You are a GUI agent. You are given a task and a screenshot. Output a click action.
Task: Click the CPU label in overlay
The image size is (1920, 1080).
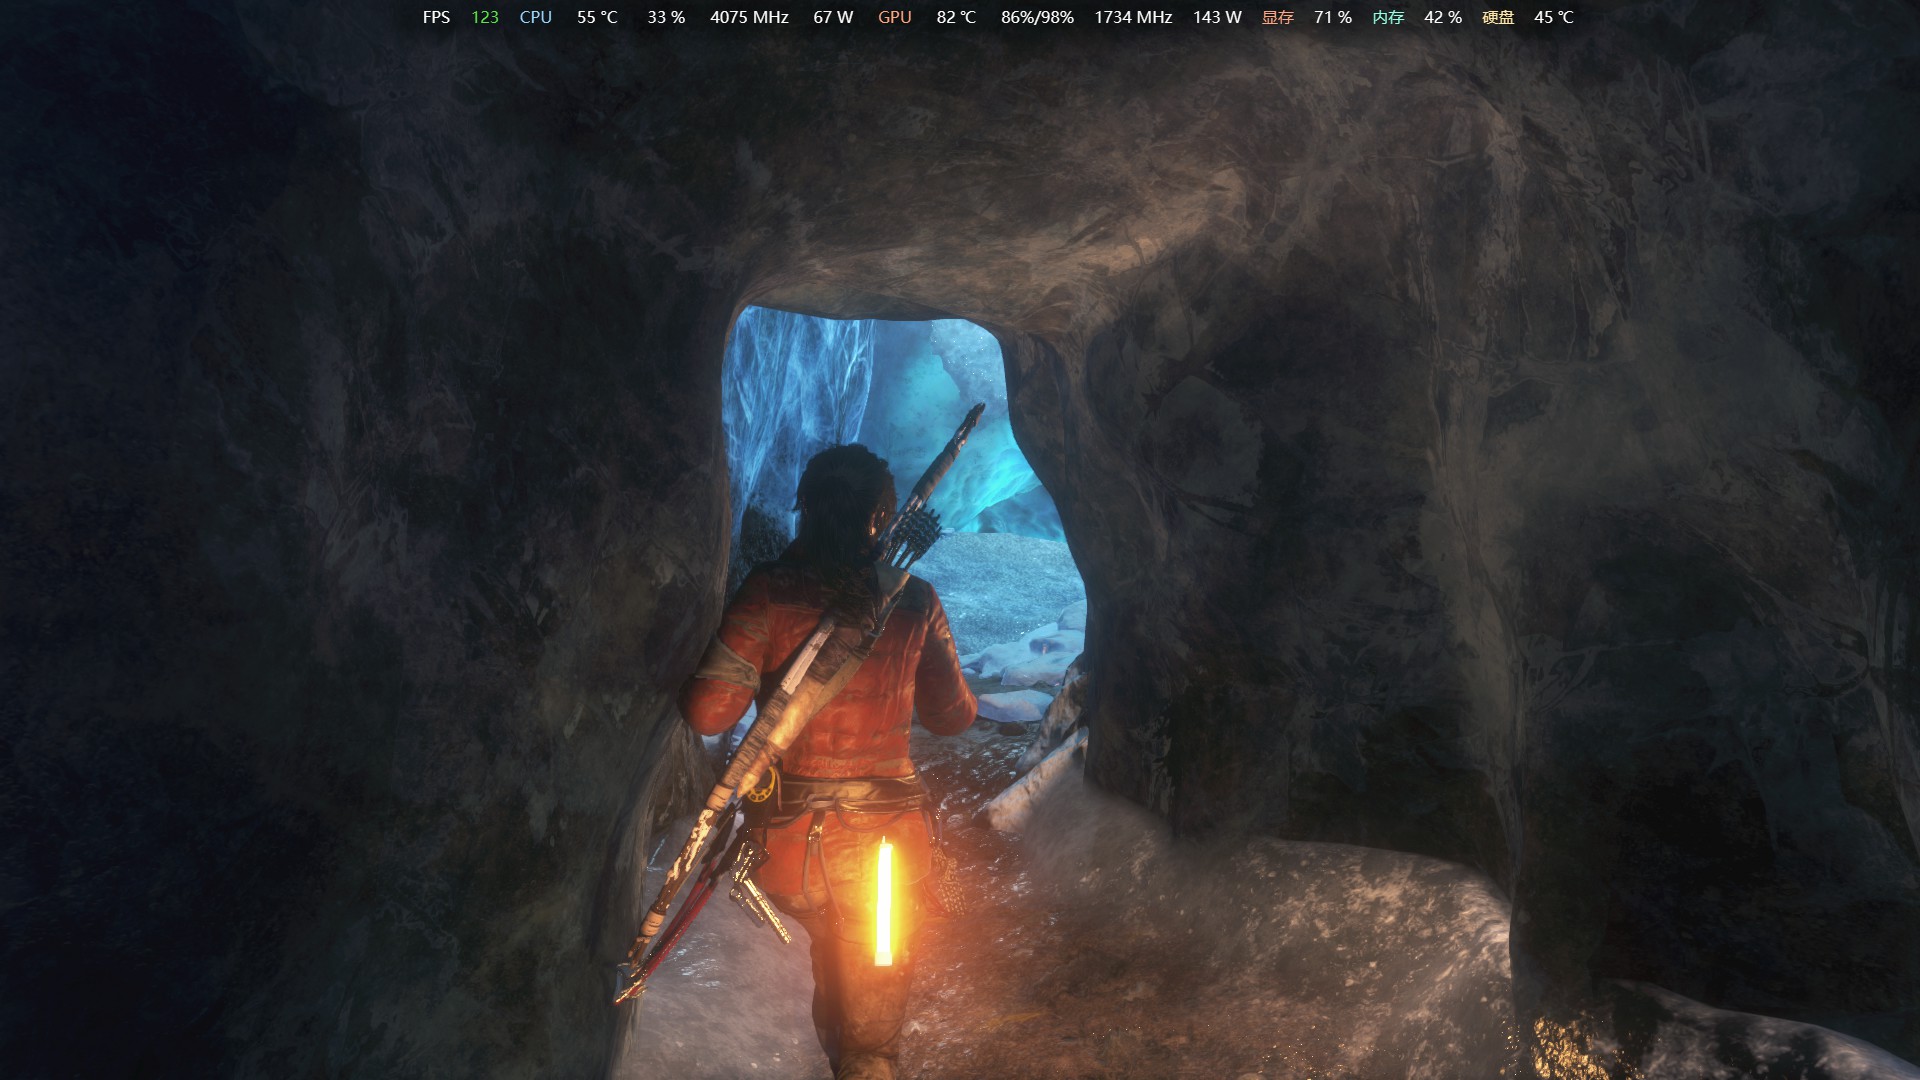click(536, 17)
